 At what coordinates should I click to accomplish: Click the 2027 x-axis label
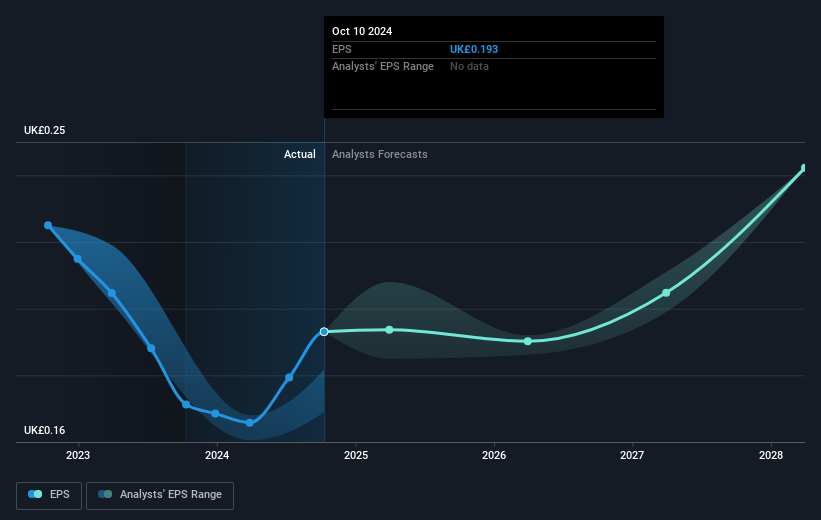point(632,455)
